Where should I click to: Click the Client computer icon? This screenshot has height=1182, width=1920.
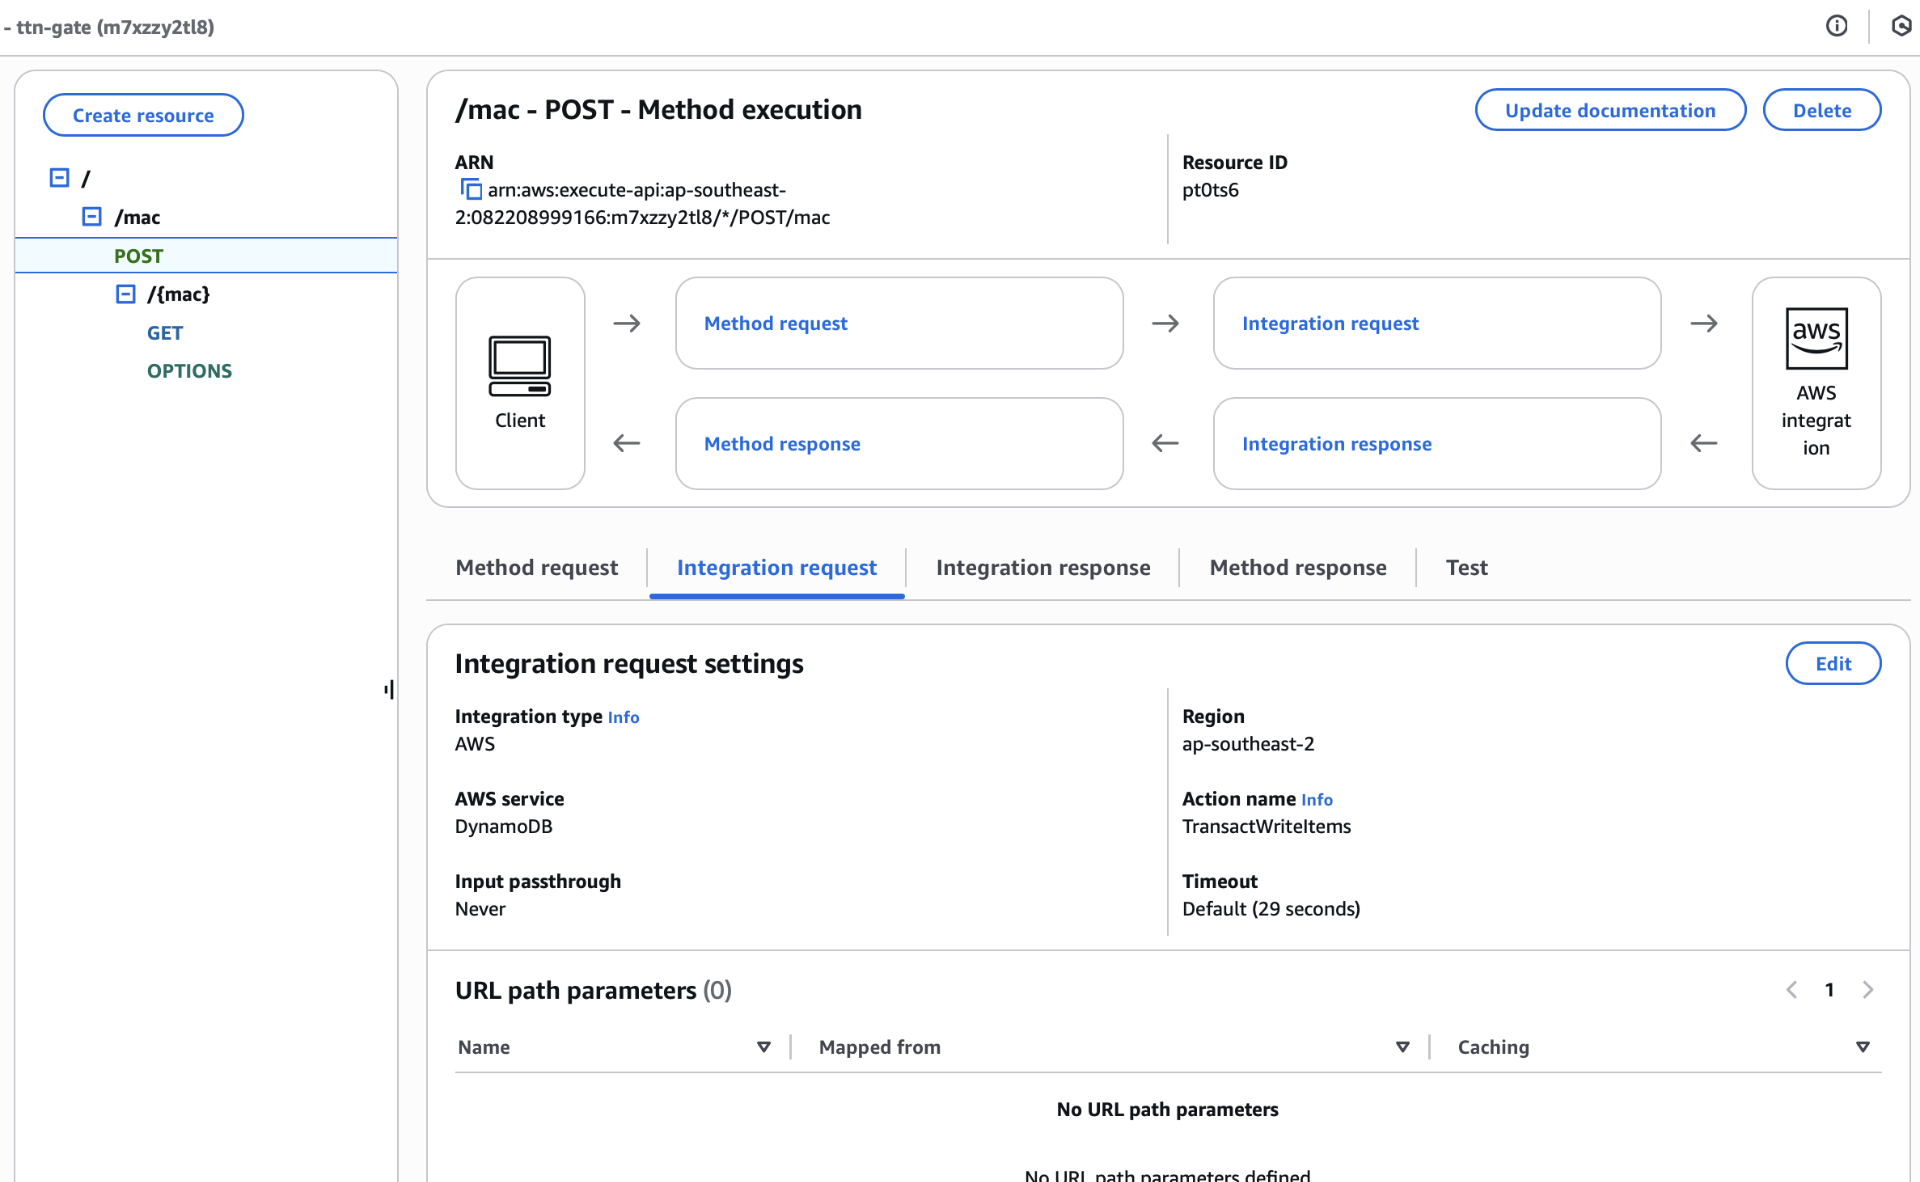(520, 365)
